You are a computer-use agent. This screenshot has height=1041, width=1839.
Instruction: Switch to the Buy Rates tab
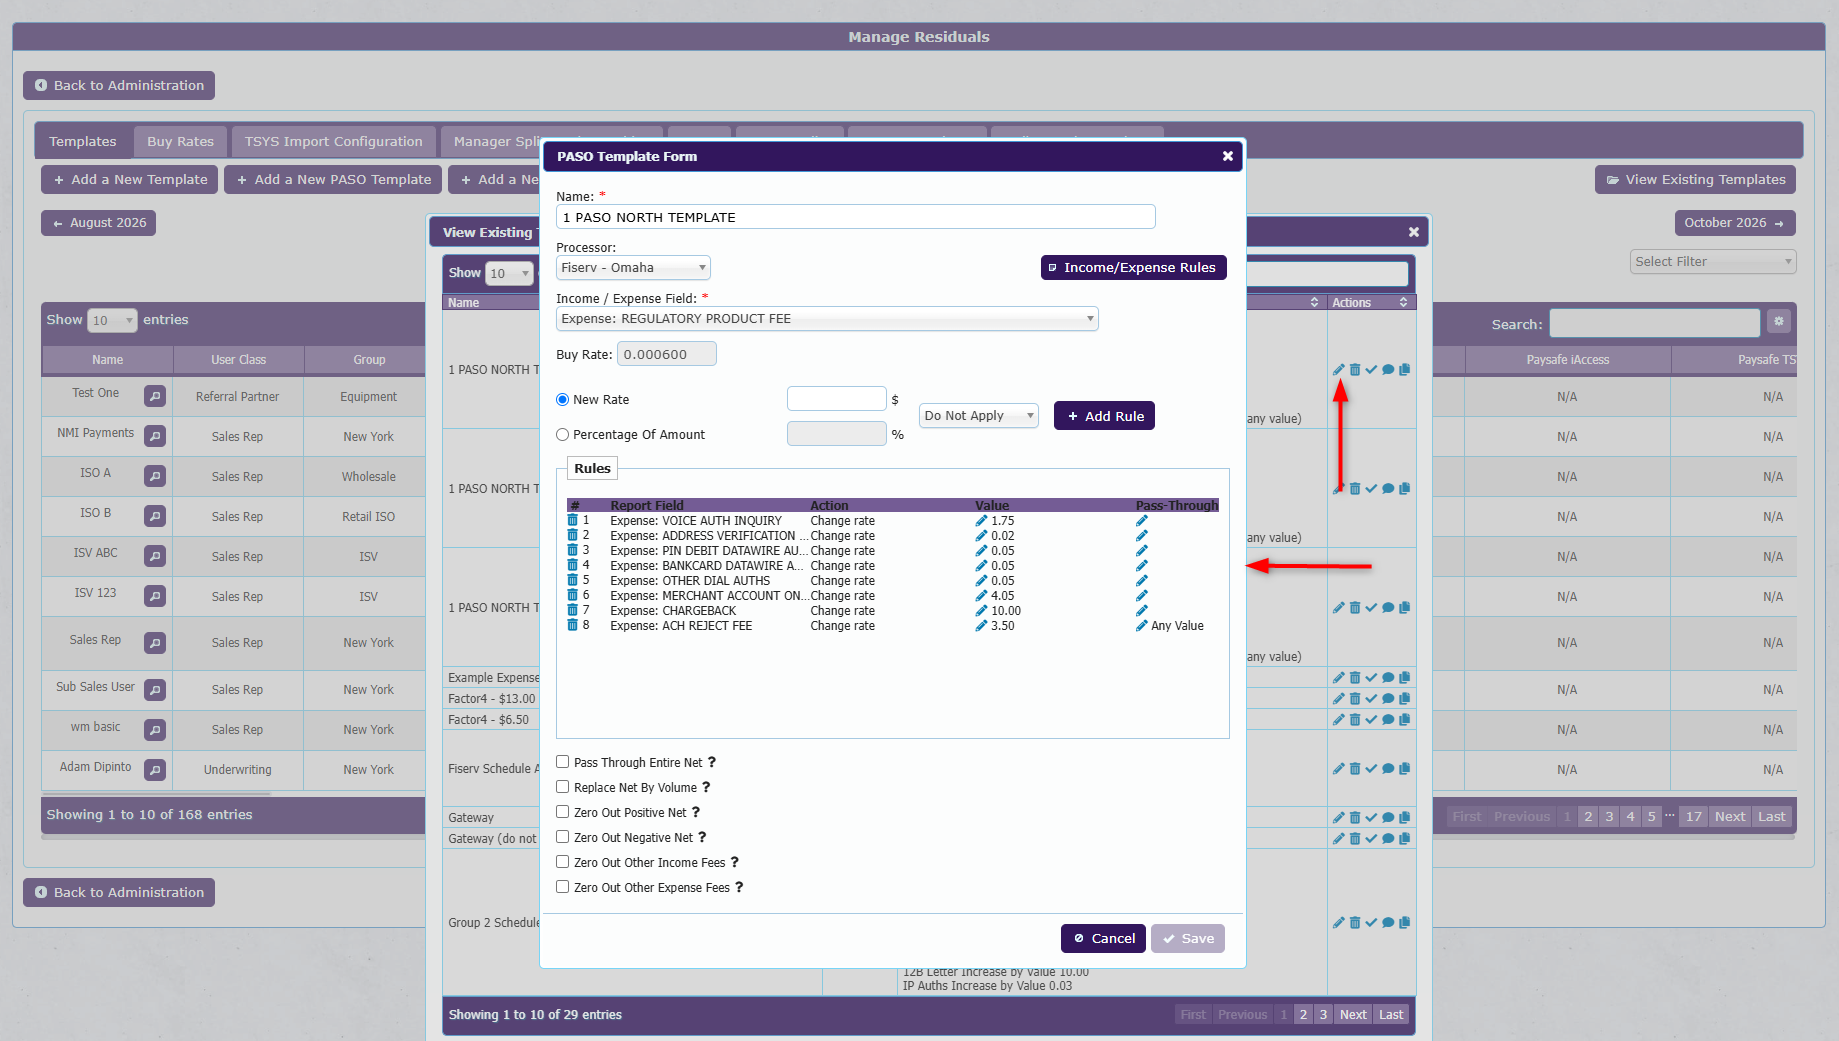pyautogui.click(x=181, y=141)
